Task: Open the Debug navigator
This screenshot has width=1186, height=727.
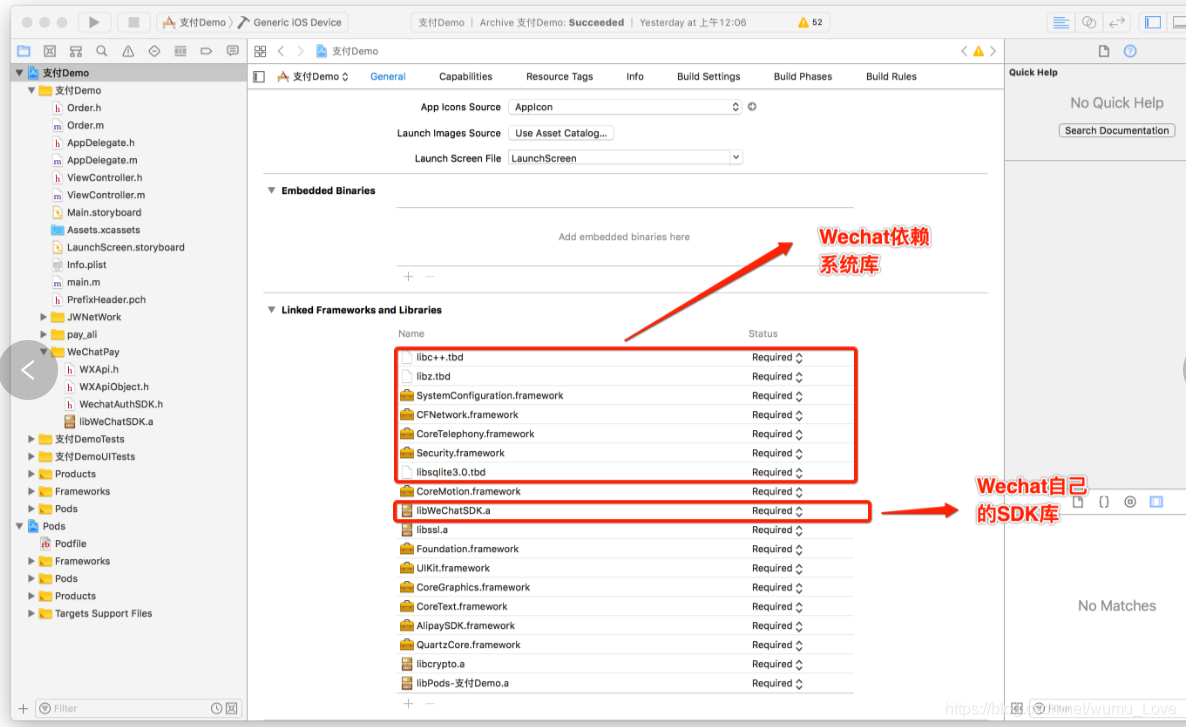Action: point(180,51)
